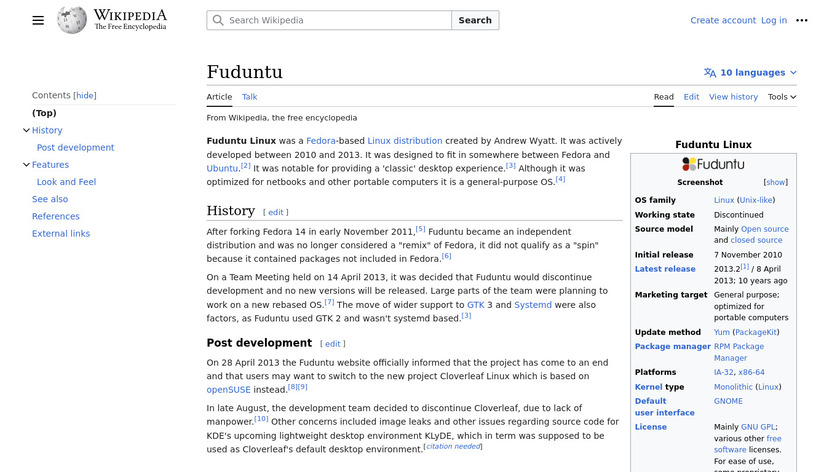840x472 pixels.
Task: Show the infobox screenshot
Action: click(776, 182)
